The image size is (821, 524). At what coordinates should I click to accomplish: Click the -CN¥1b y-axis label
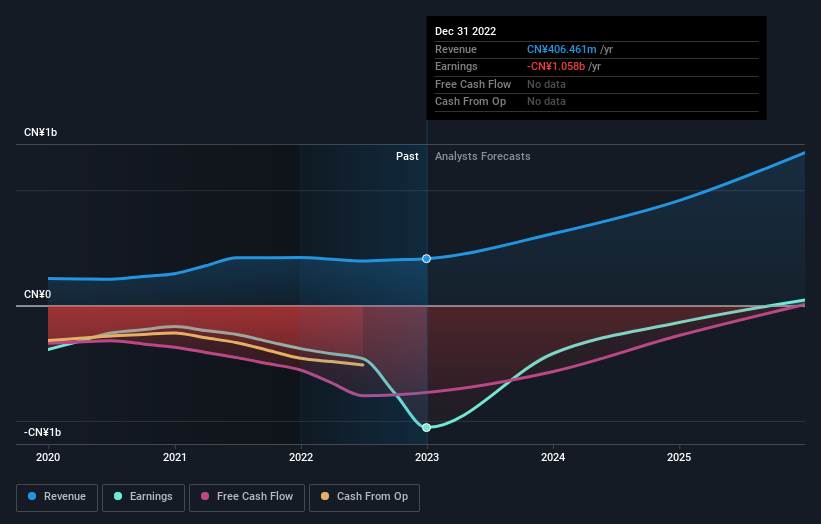[42, 432]
